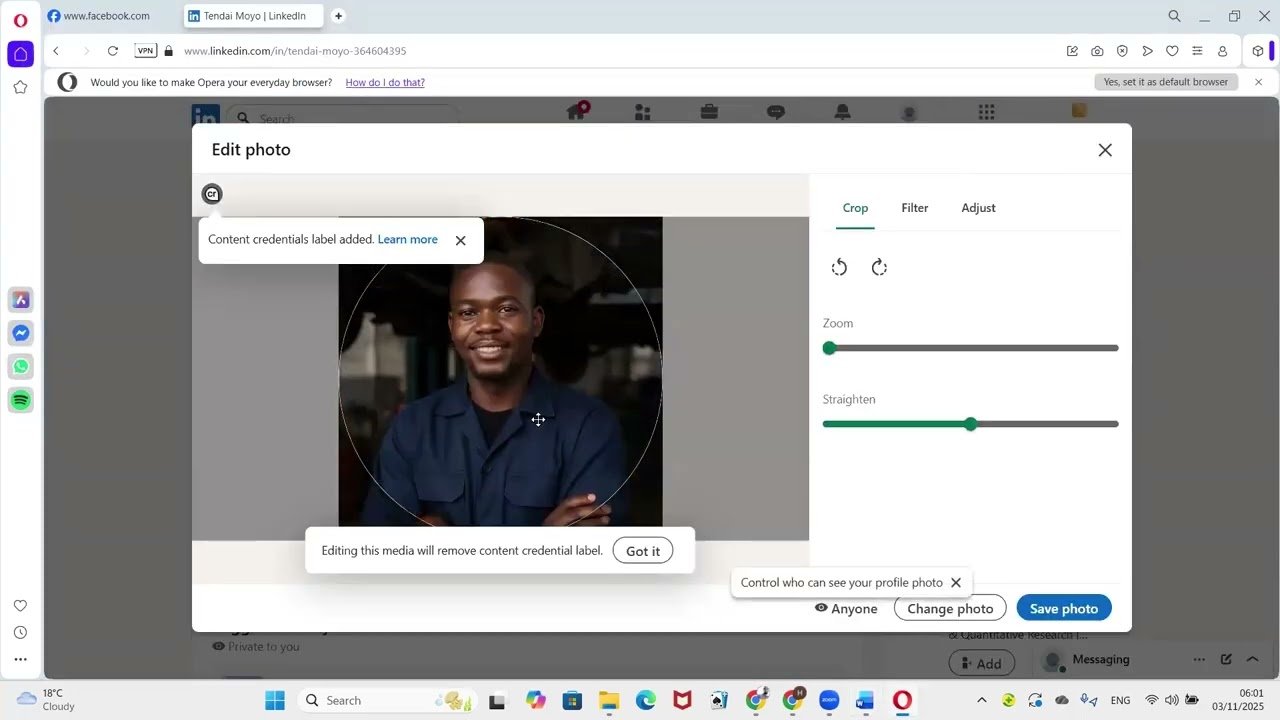Click Yes, set it as default browser
Image resolution: width=1280 pixels, height=720 pixels.
coord(1166,82)
